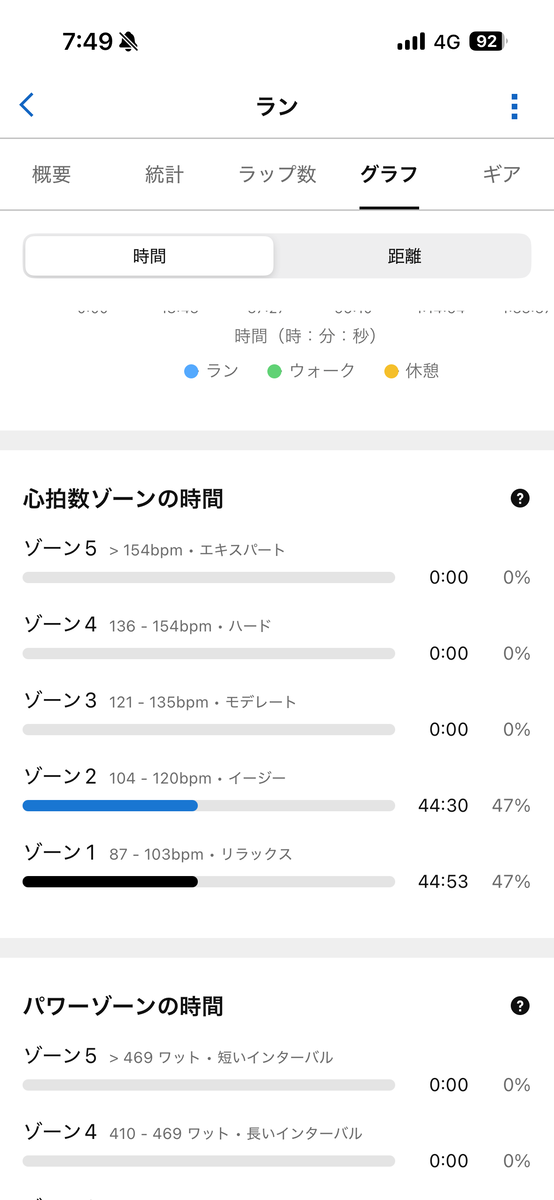The image size is (554, 1200).
Task: Select the ギア tab
Action: (501, 174)
